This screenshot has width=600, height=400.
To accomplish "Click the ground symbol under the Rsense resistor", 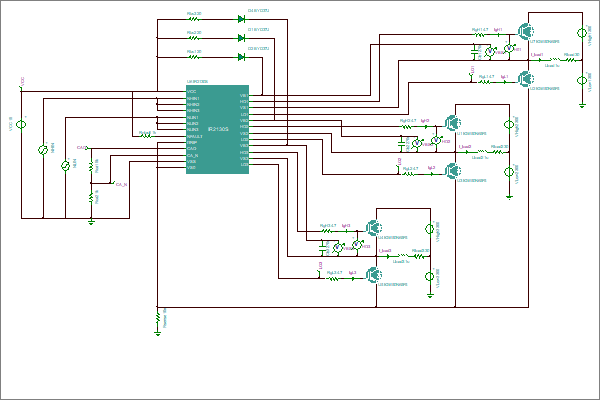I will coord(157,334).
